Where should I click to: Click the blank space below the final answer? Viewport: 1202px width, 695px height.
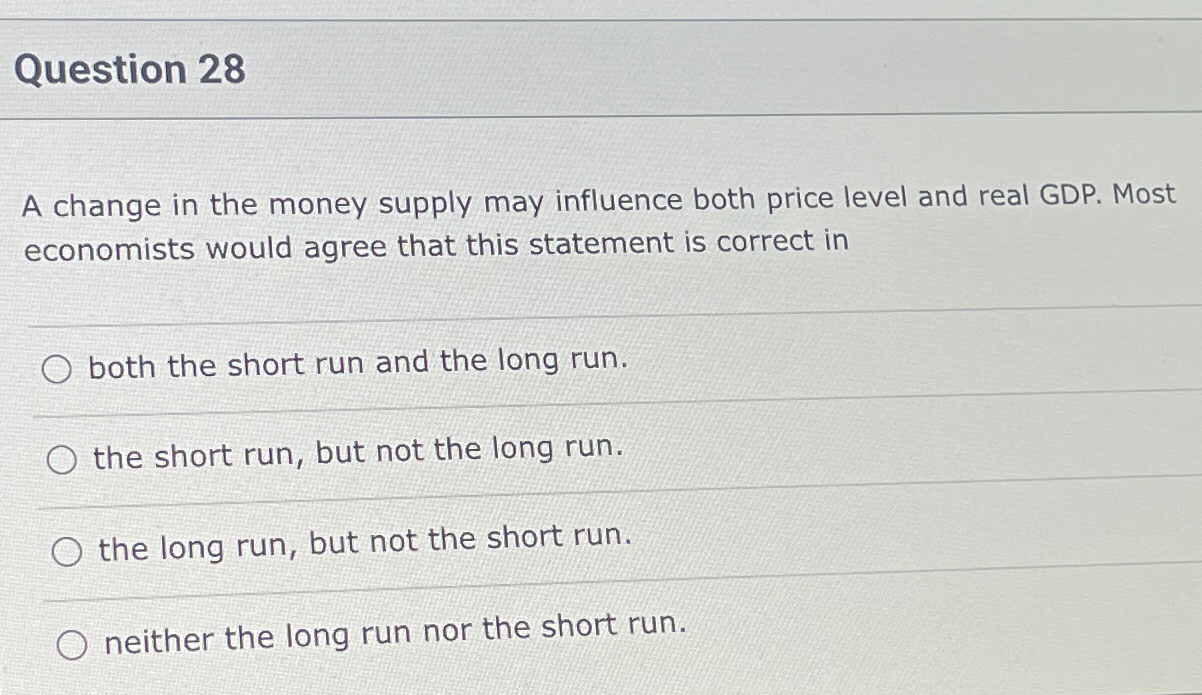click(600, 683)
